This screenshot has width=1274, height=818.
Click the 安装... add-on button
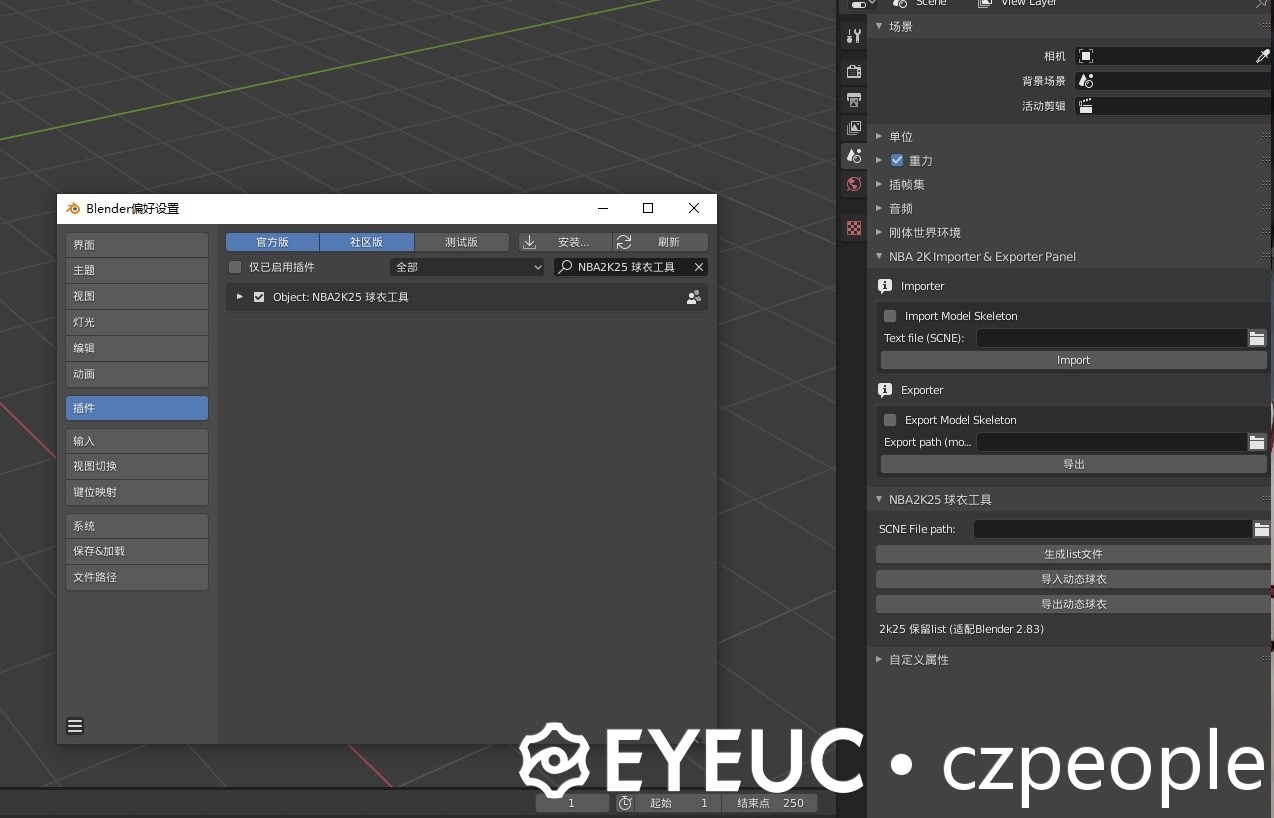click(565, 242)
